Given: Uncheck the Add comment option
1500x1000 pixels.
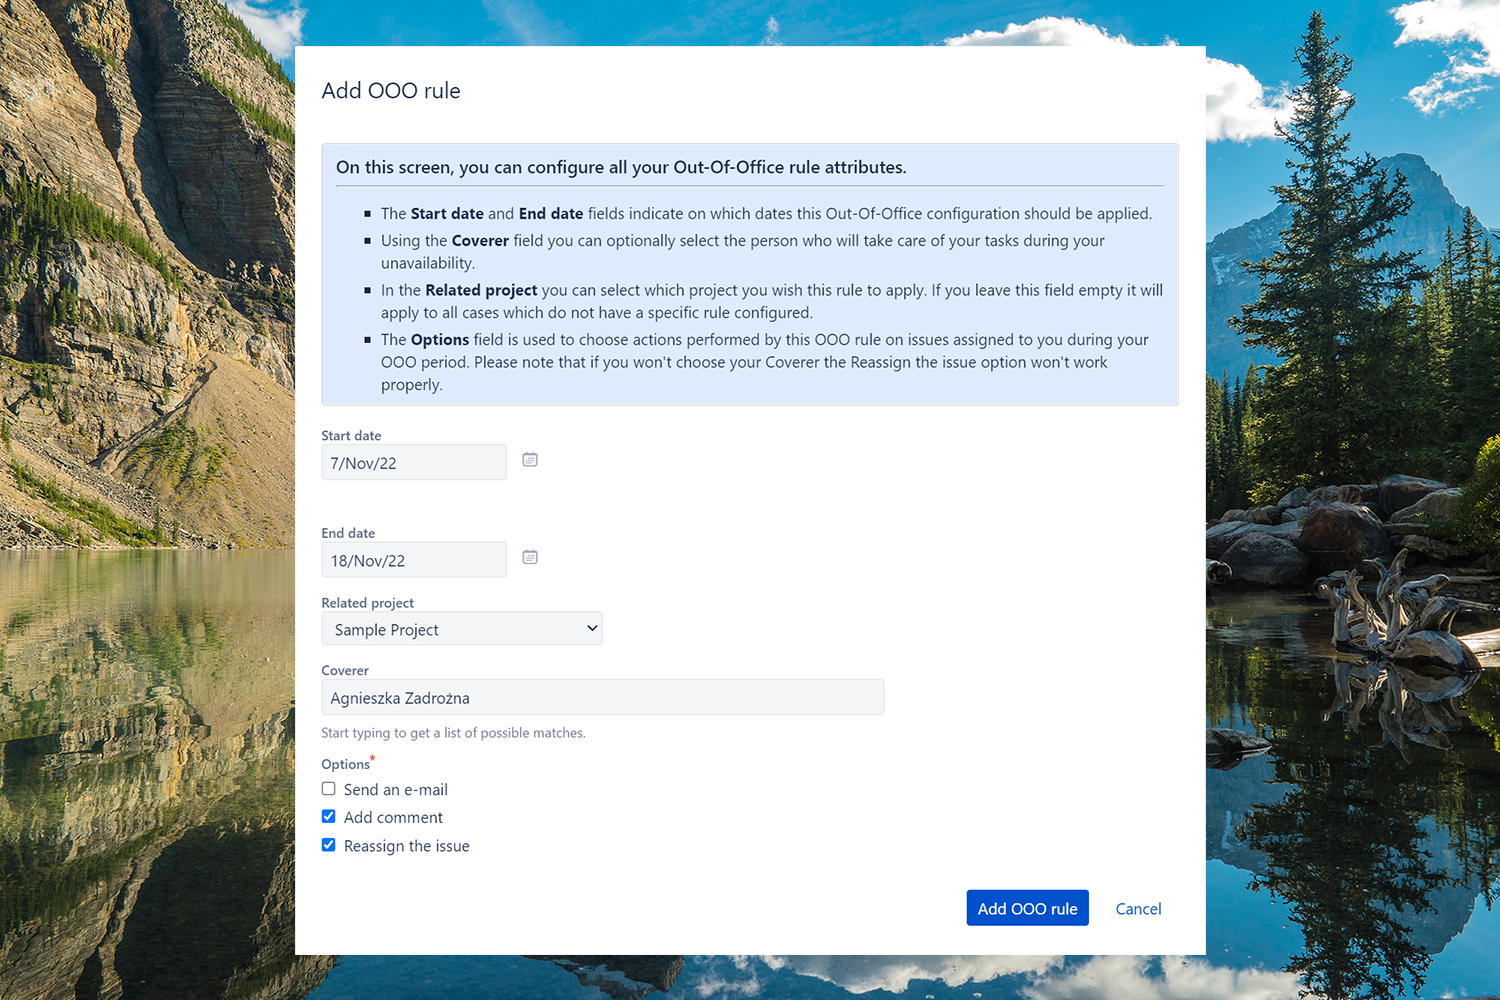Looking at the screenshot, I should point(328,817).
